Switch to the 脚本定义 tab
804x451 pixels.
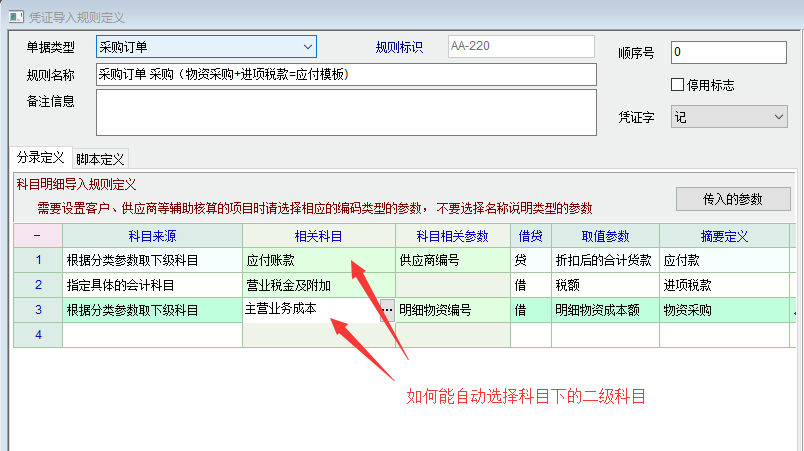pyautogui.click(x=101, y=159)
